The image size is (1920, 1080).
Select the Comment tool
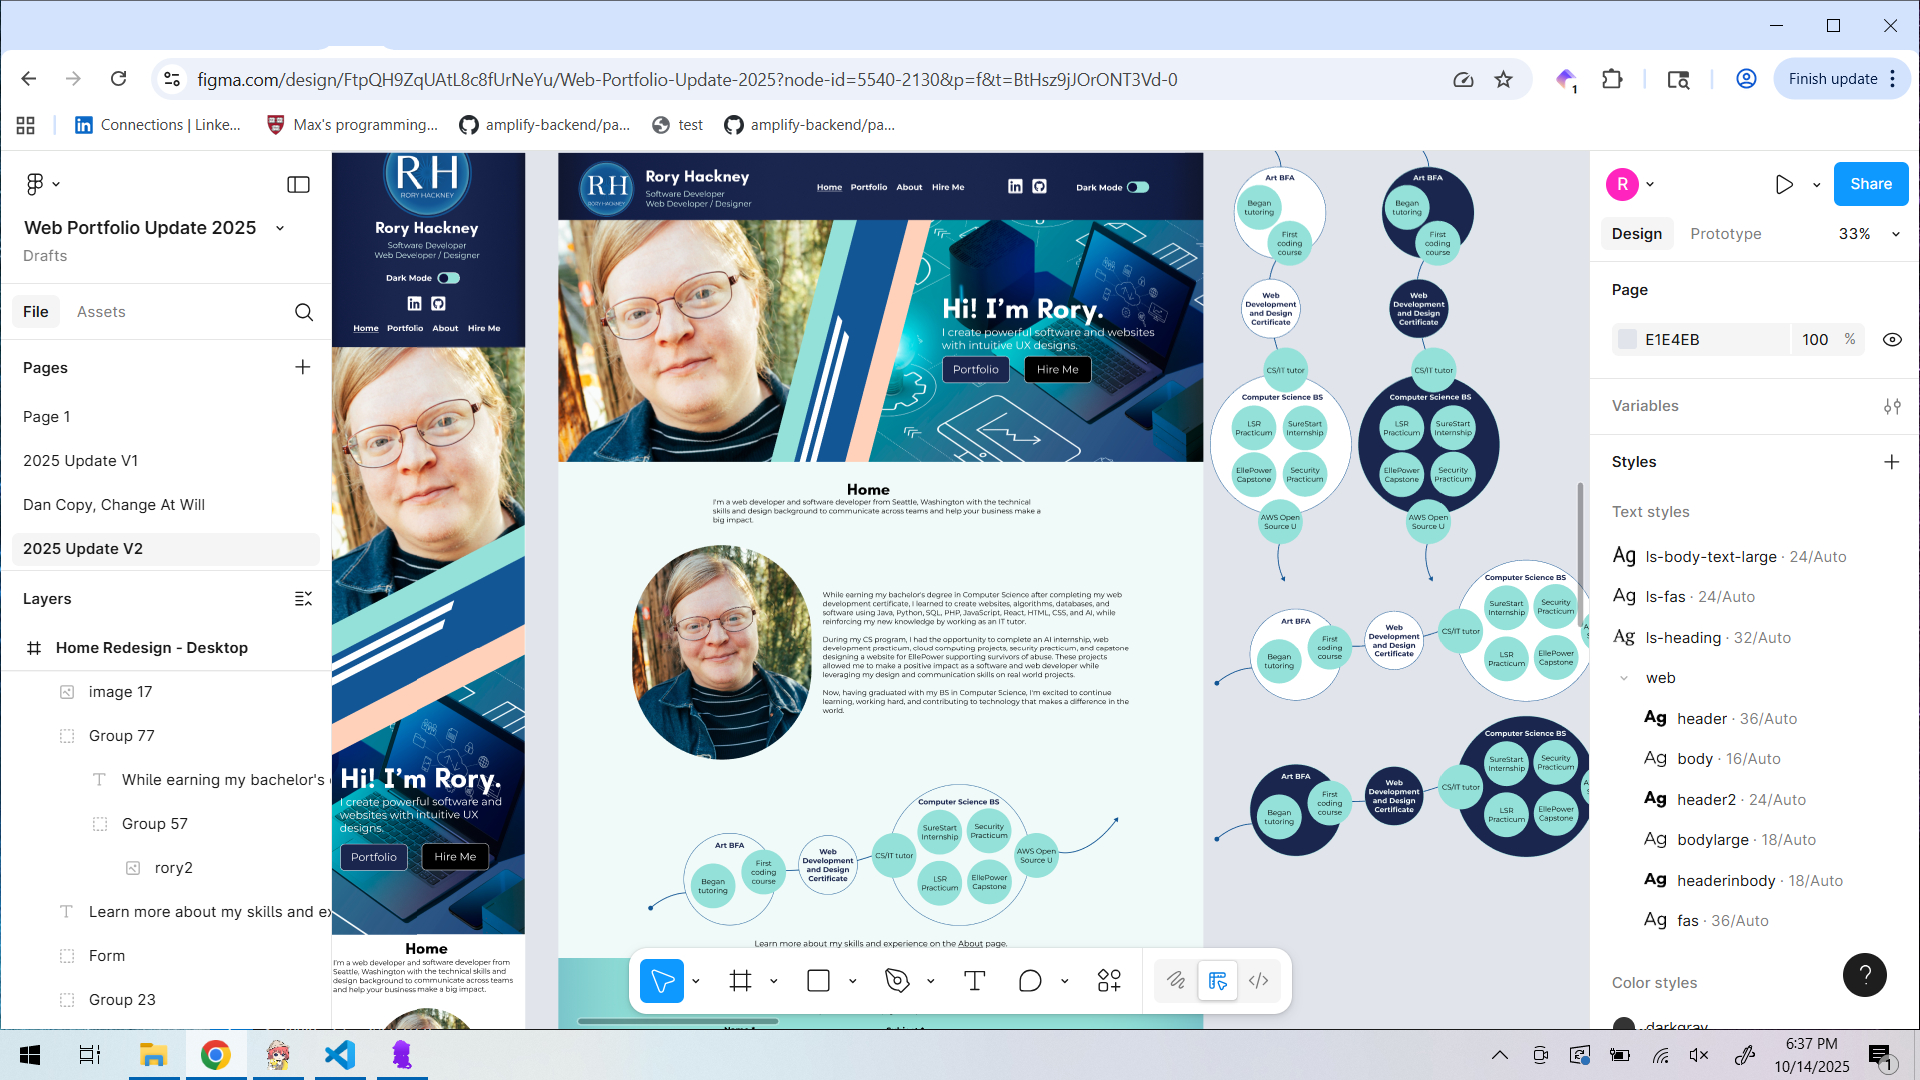(1030, 981)
